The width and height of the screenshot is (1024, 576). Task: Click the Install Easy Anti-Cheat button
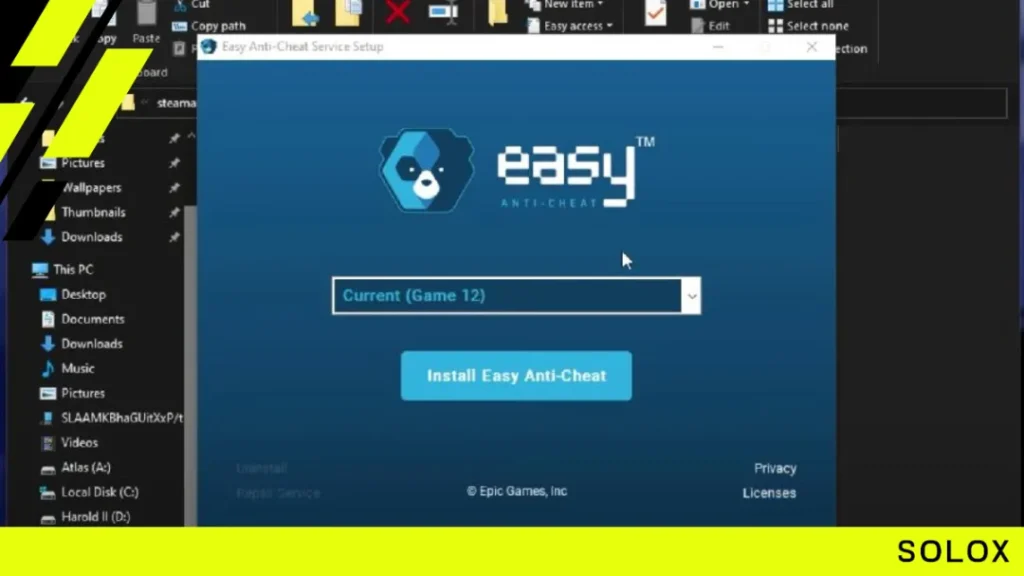[516, 376]
